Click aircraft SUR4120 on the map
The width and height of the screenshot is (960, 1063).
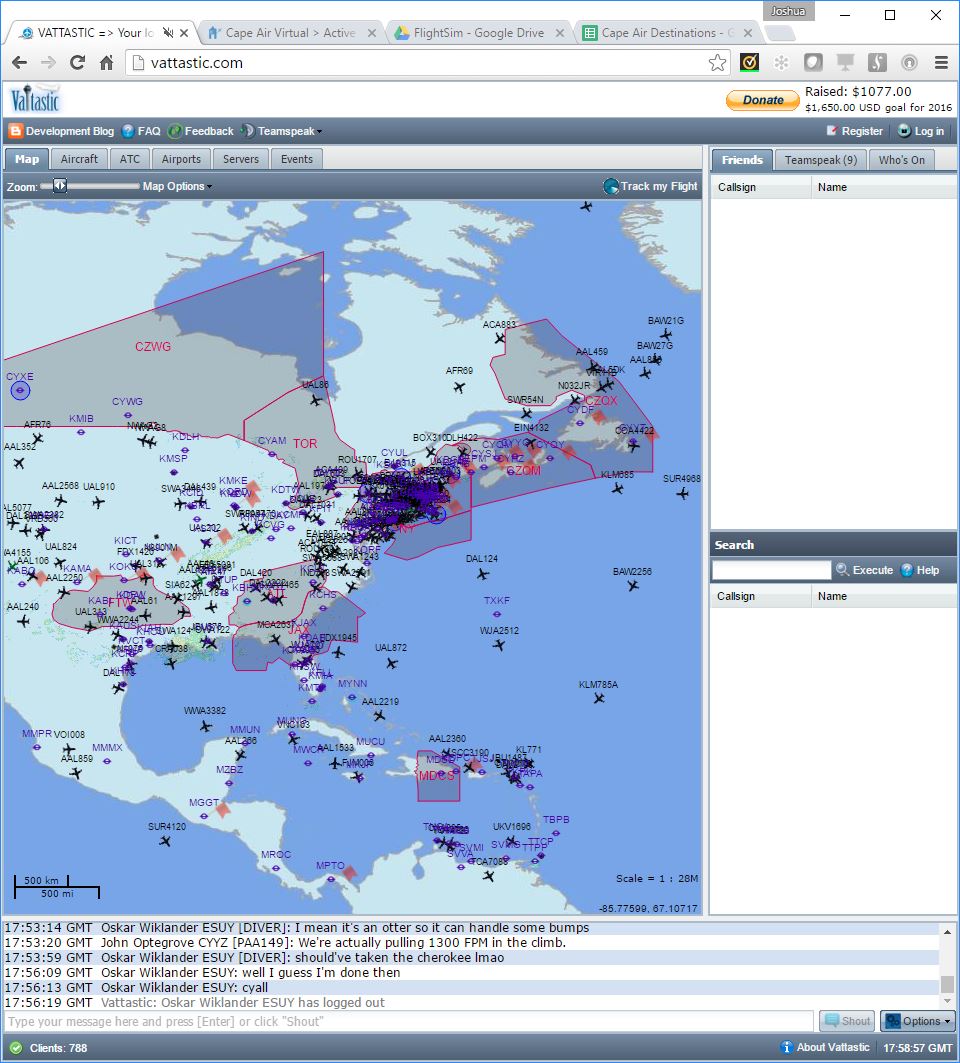pos(165,841)
